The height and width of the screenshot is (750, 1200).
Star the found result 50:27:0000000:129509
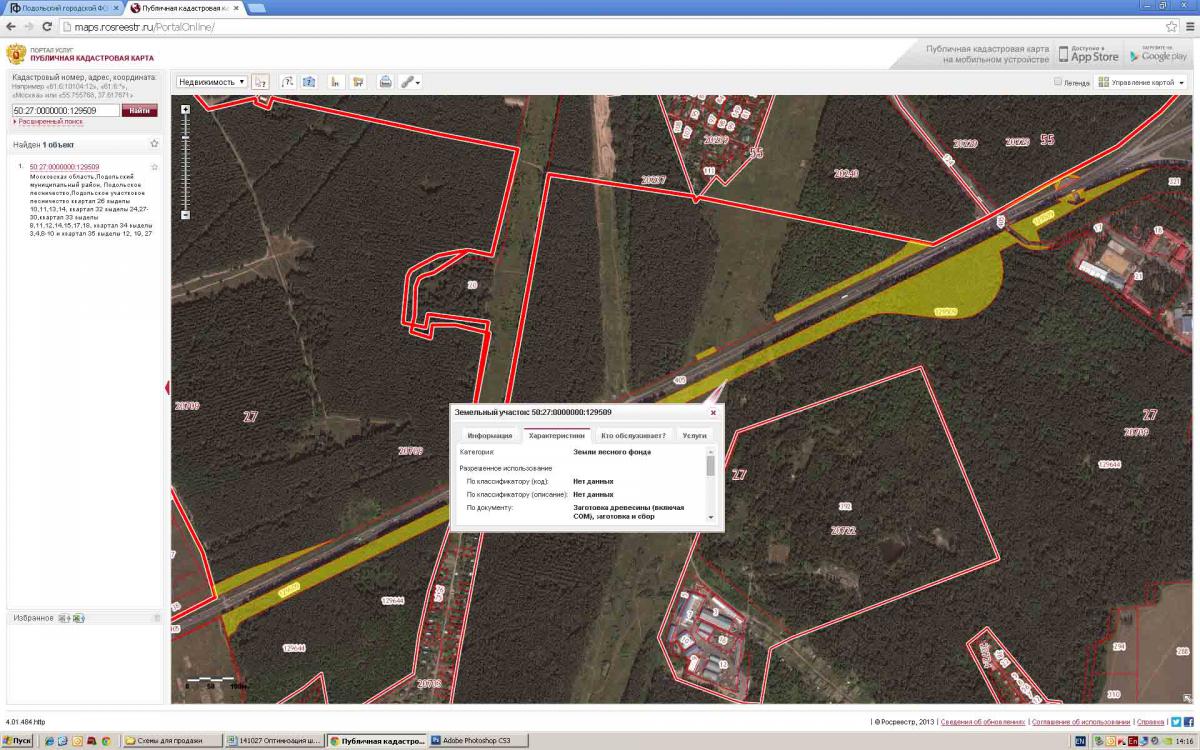click(x=154, y=167)
